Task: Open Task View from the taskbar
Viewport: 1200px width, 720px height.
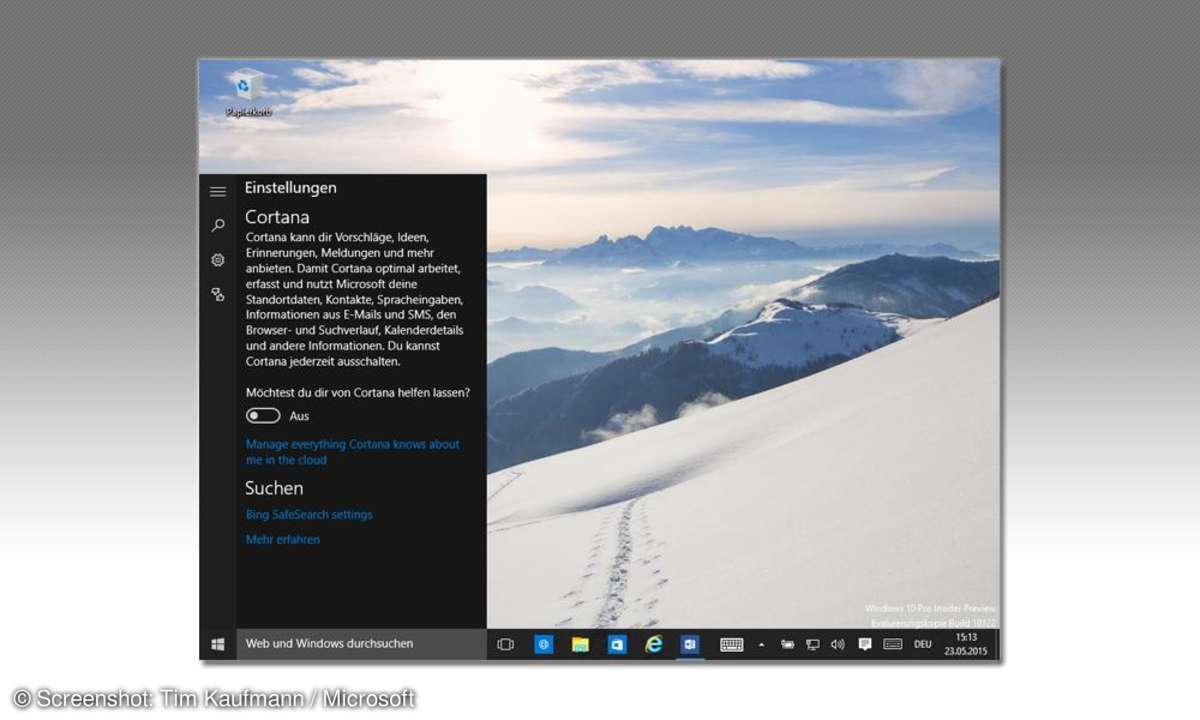Action: pos(506,644)
